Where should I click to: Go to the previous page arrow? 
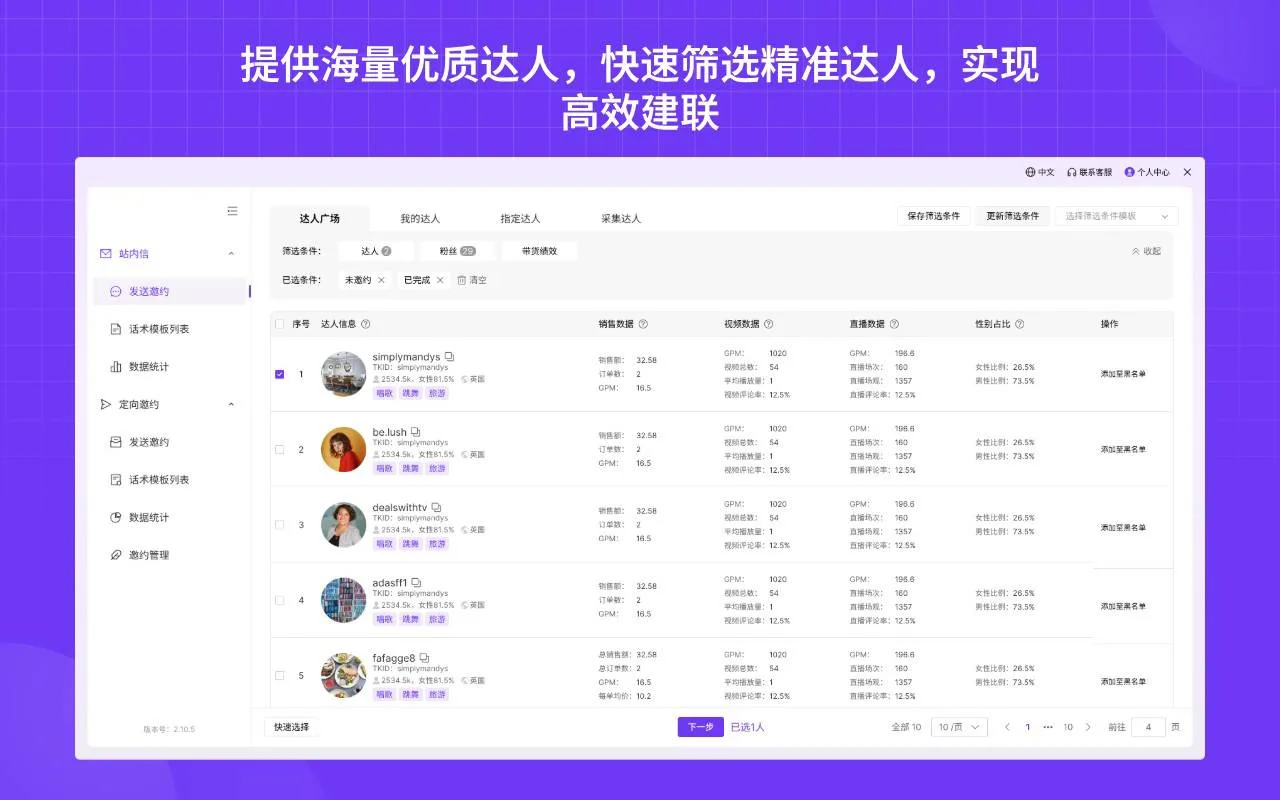tap(1007, 727)
